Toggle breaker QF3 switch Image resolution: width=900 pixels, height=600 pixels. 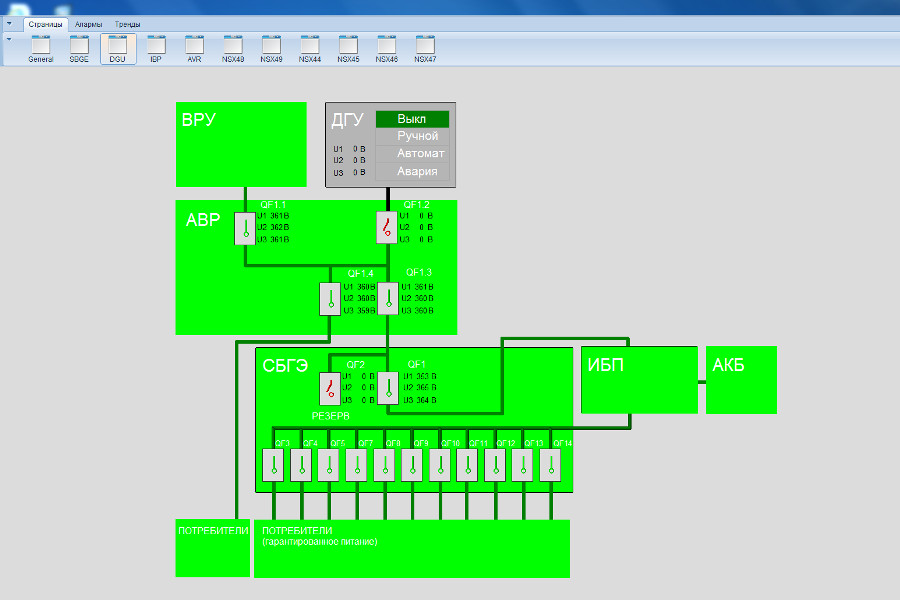(273, 465)
